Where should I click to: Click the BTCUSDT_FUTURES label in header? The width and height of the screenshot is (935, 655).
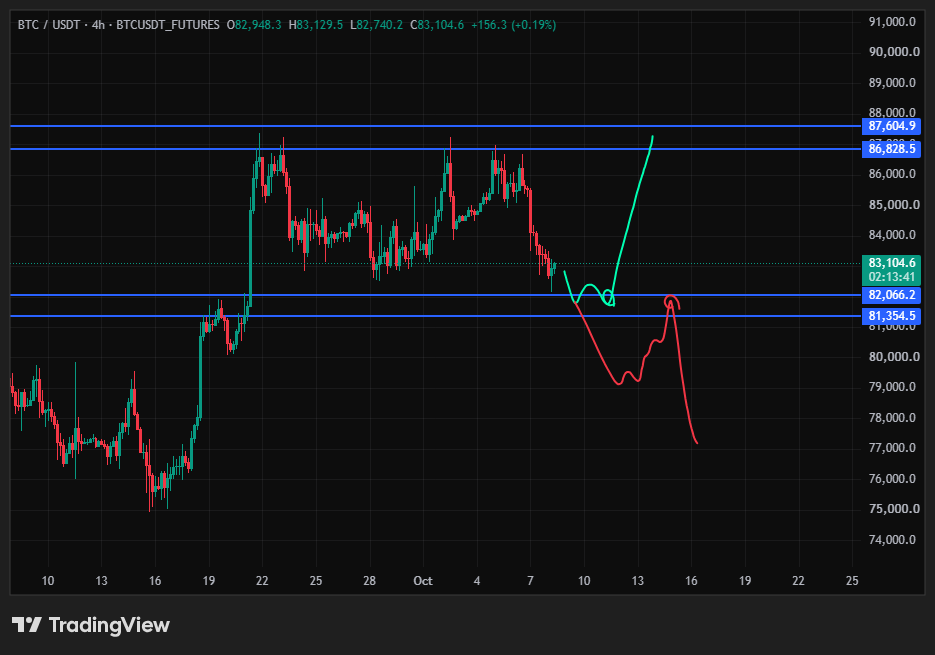(x=168, y=25)
